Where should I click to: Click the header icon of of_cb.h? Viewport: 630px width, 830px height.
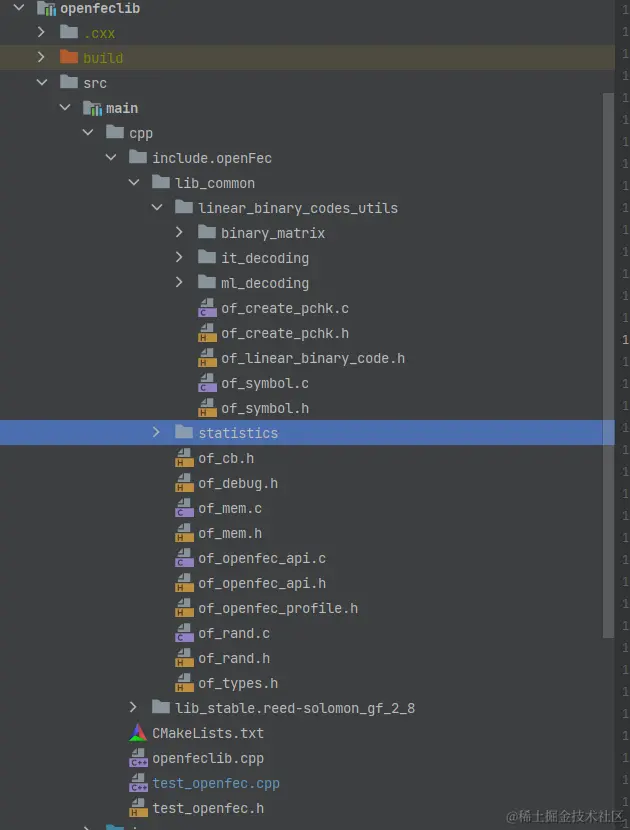pyautogui.click(x=184, y=457)
